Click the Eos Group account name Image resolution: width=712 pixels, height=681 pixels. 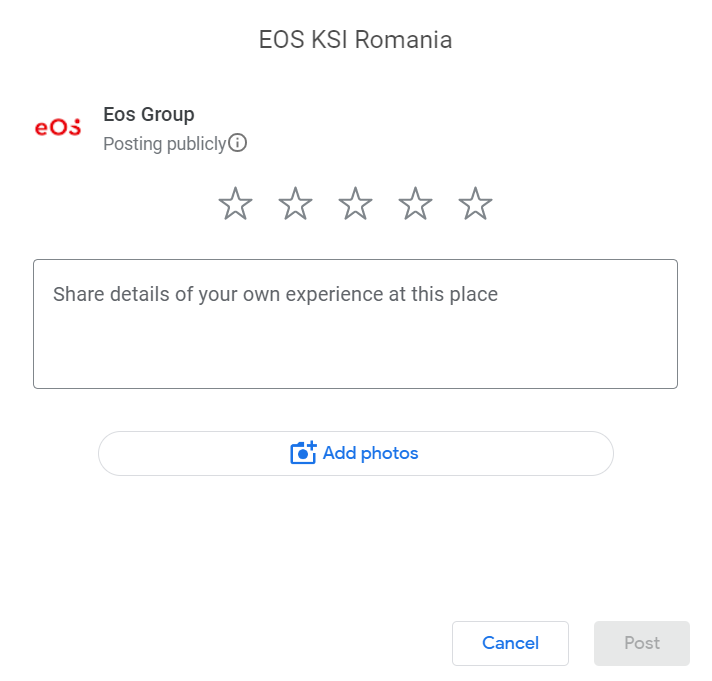click(149, 114)
